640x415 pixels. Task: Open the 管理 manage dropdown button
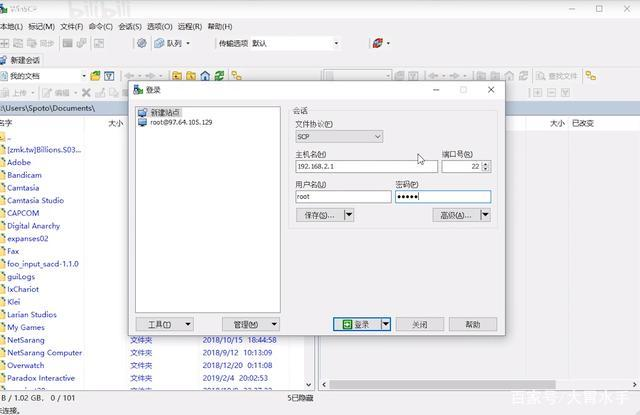(251, 324)
